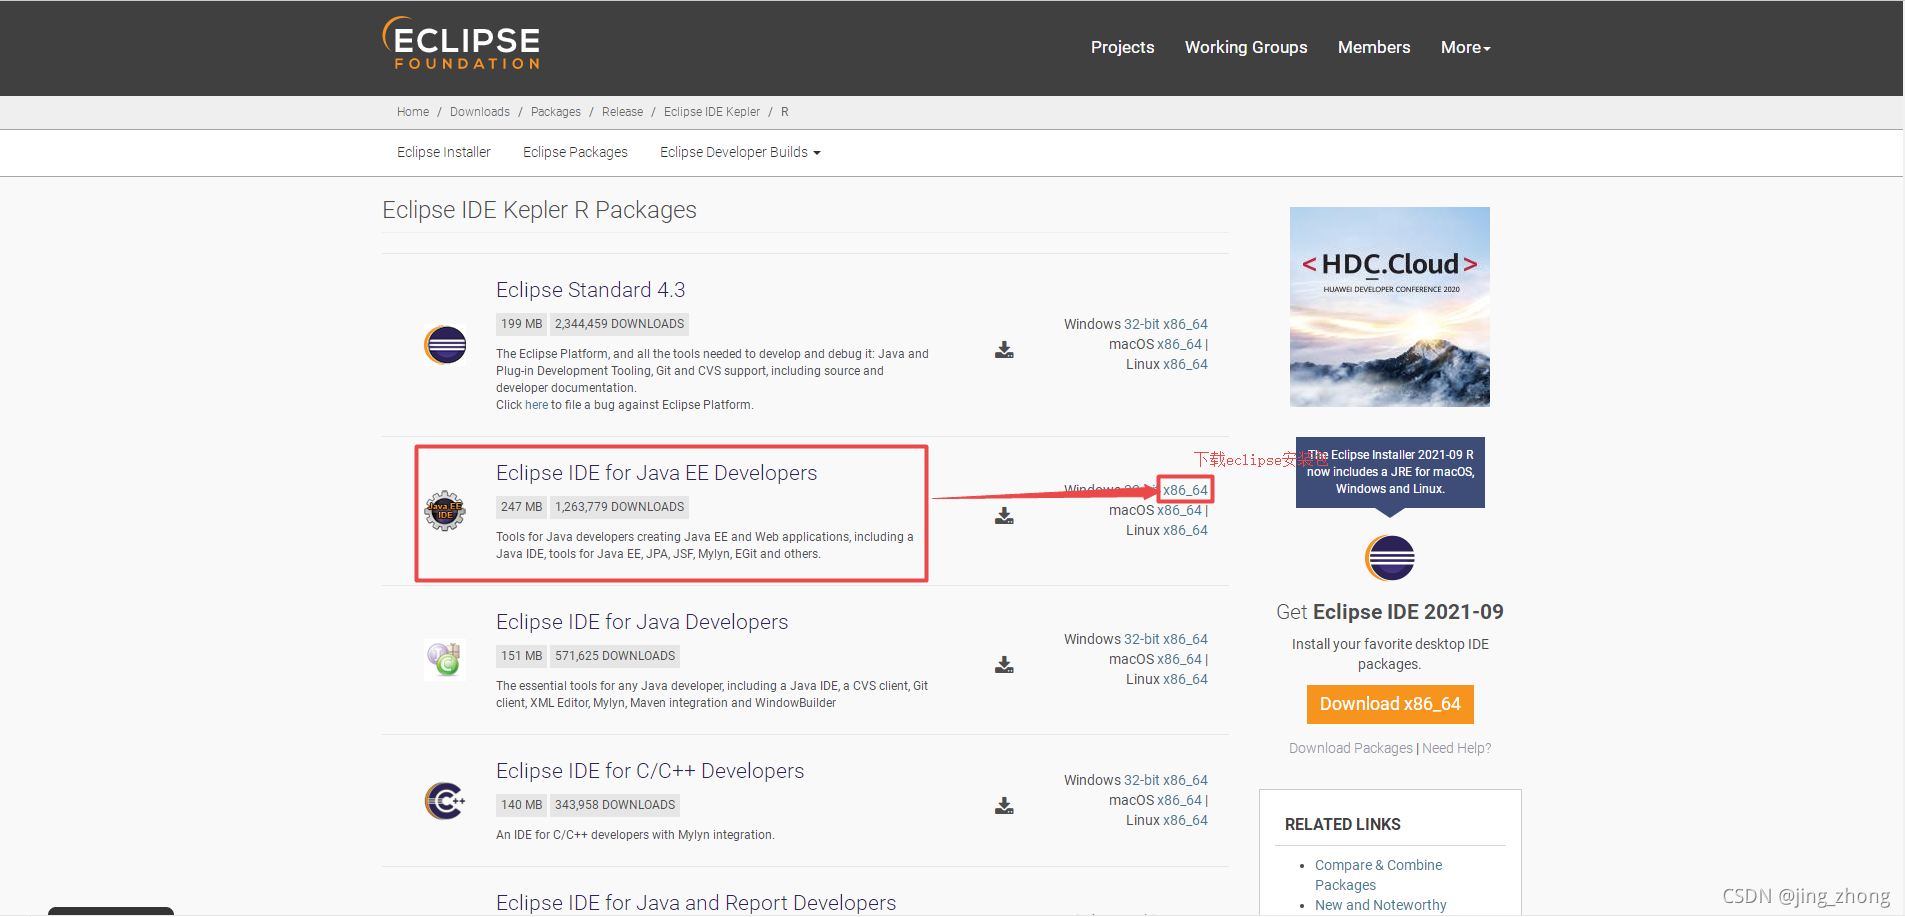Viewport: 1905px width, 917px height.
Task: Click download icon for Eclipse Standard 4.3
Action: [1004, 350]
